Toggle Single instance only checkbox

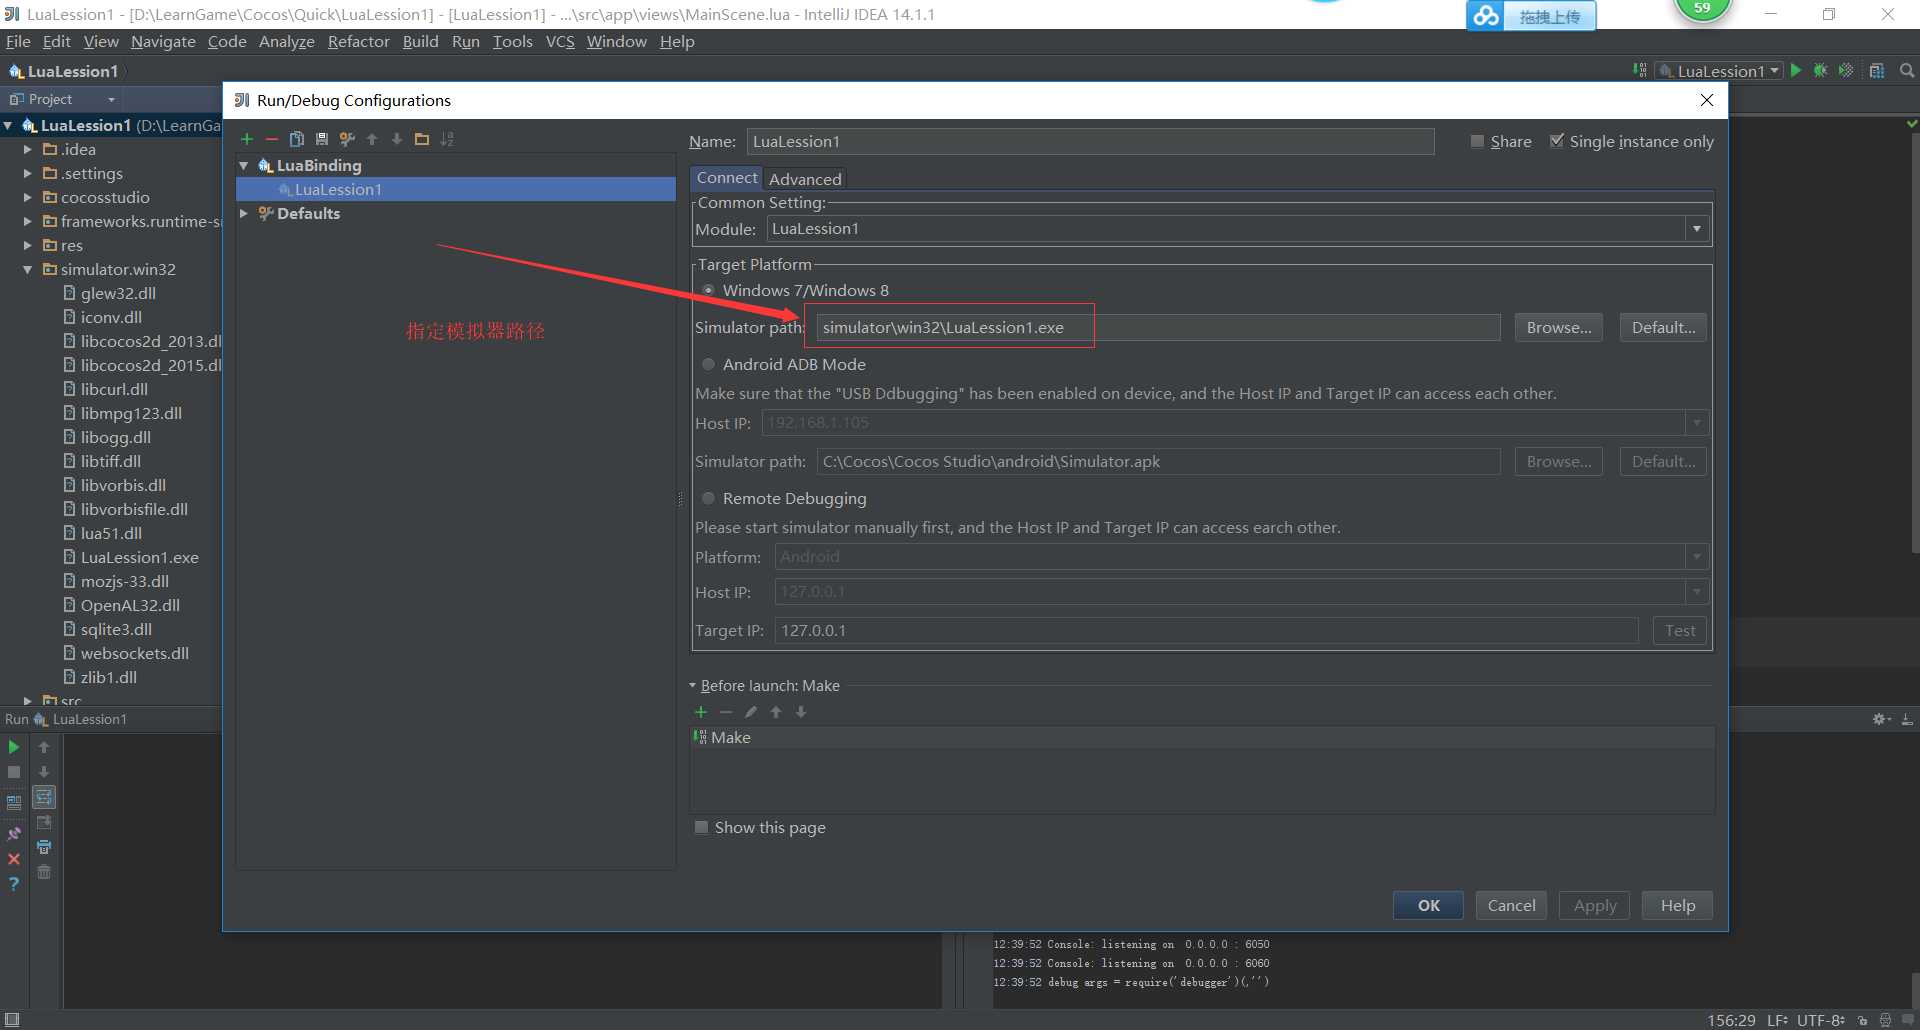[1557, 141]
